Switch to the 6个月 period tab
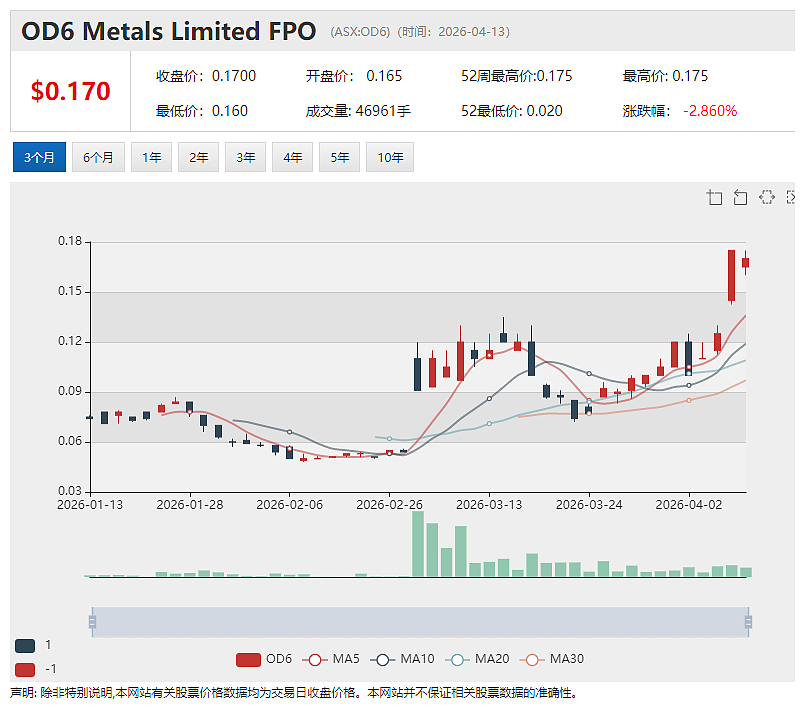 tap(98, 157)
